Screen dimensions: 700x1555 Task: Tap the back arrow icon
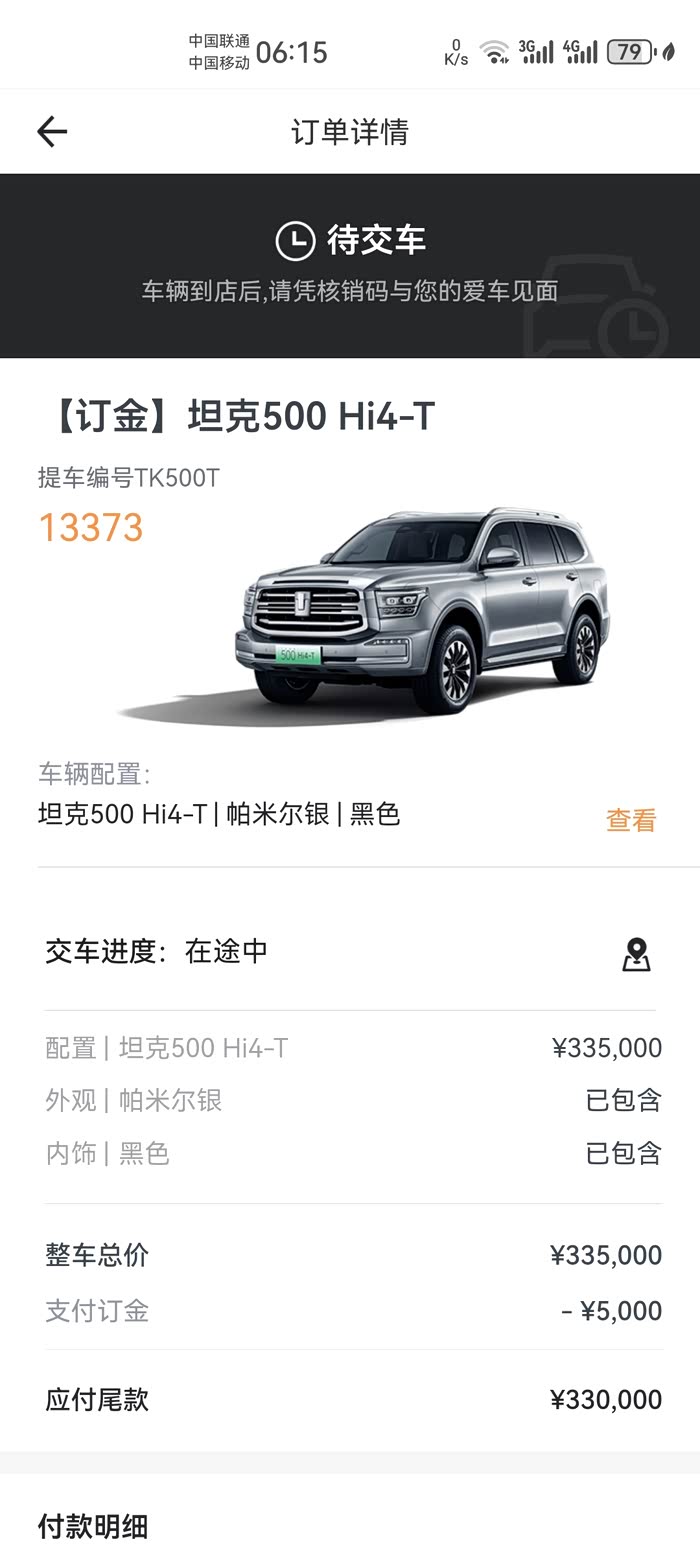coord(52,131)
